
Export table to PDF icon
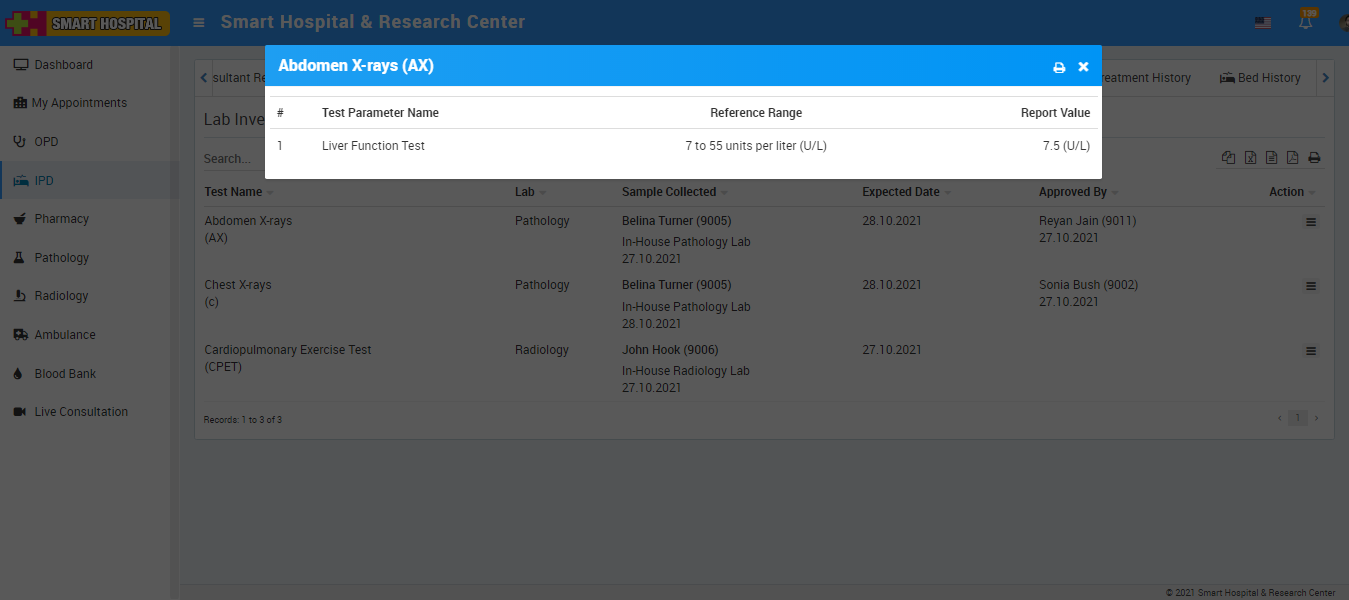coord(1292,157)
